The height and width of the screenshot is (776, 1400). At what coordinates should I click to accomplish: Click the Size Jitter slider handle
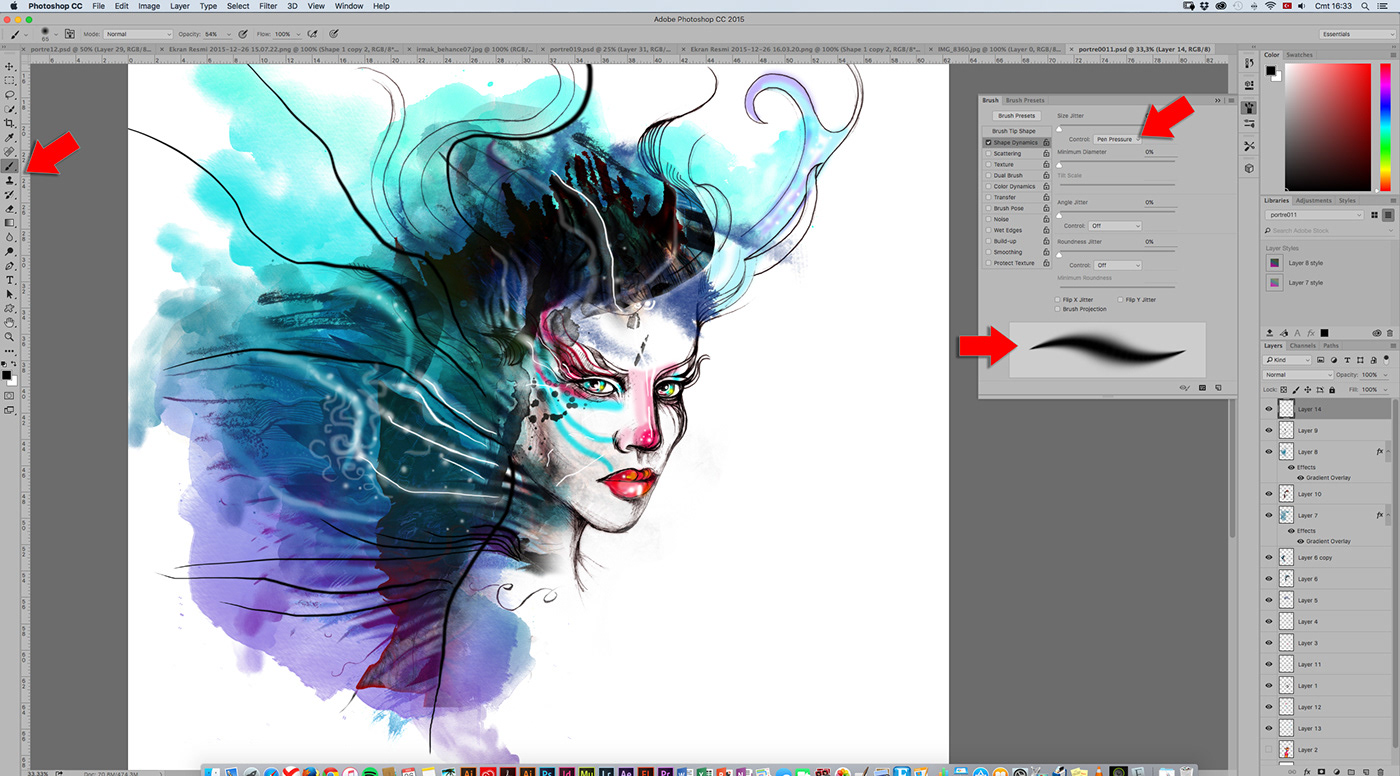coord(1059,129)
